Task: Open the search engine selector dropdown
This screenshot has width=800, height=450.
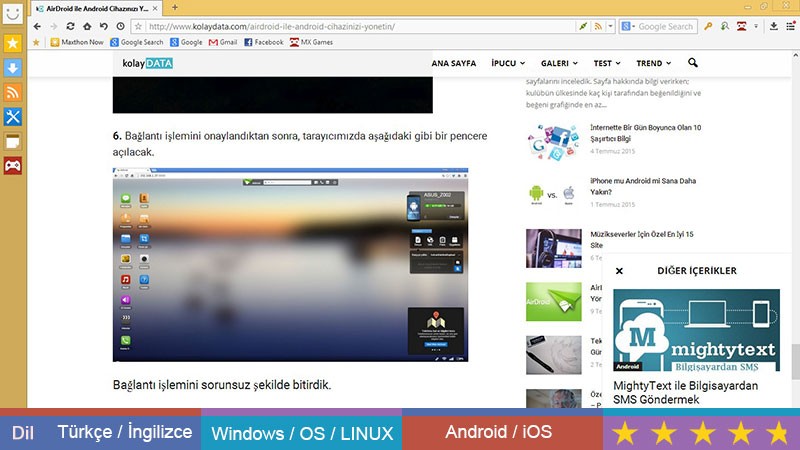Action: [628, 27]
